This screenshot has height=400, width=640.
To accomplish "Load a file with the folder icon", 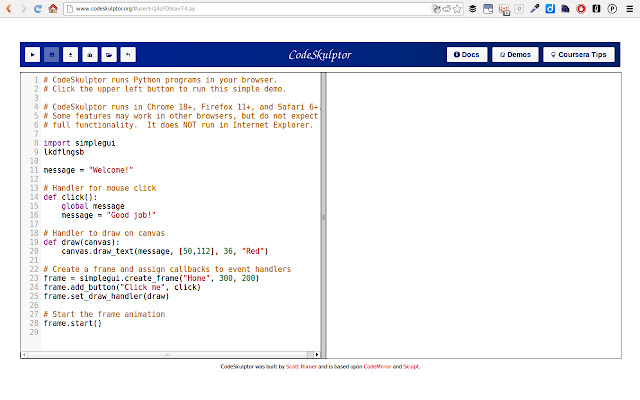I will tap(109, 55).
